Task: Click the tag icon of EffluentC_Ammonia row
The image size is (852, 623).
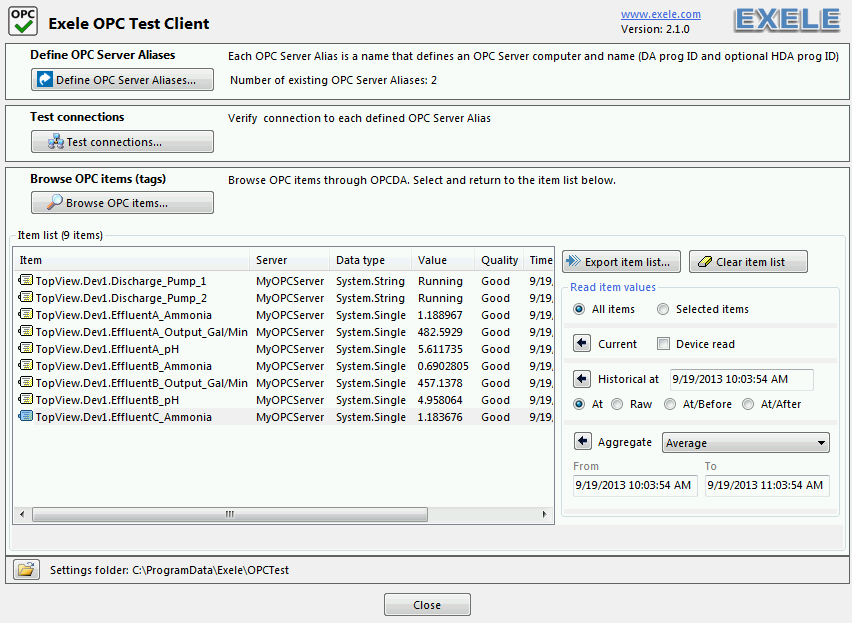Action: pos(26,417)
